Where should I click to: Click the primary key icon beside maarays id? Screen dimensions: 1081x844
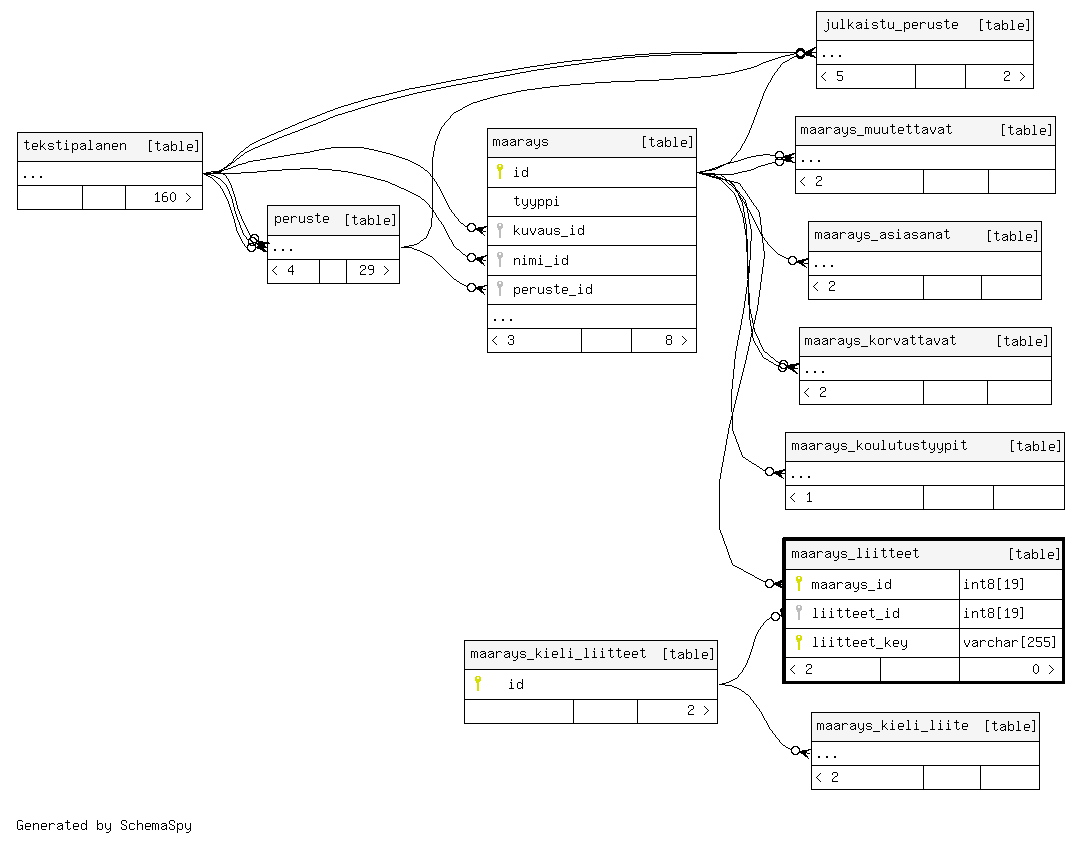tap(500, 171)
